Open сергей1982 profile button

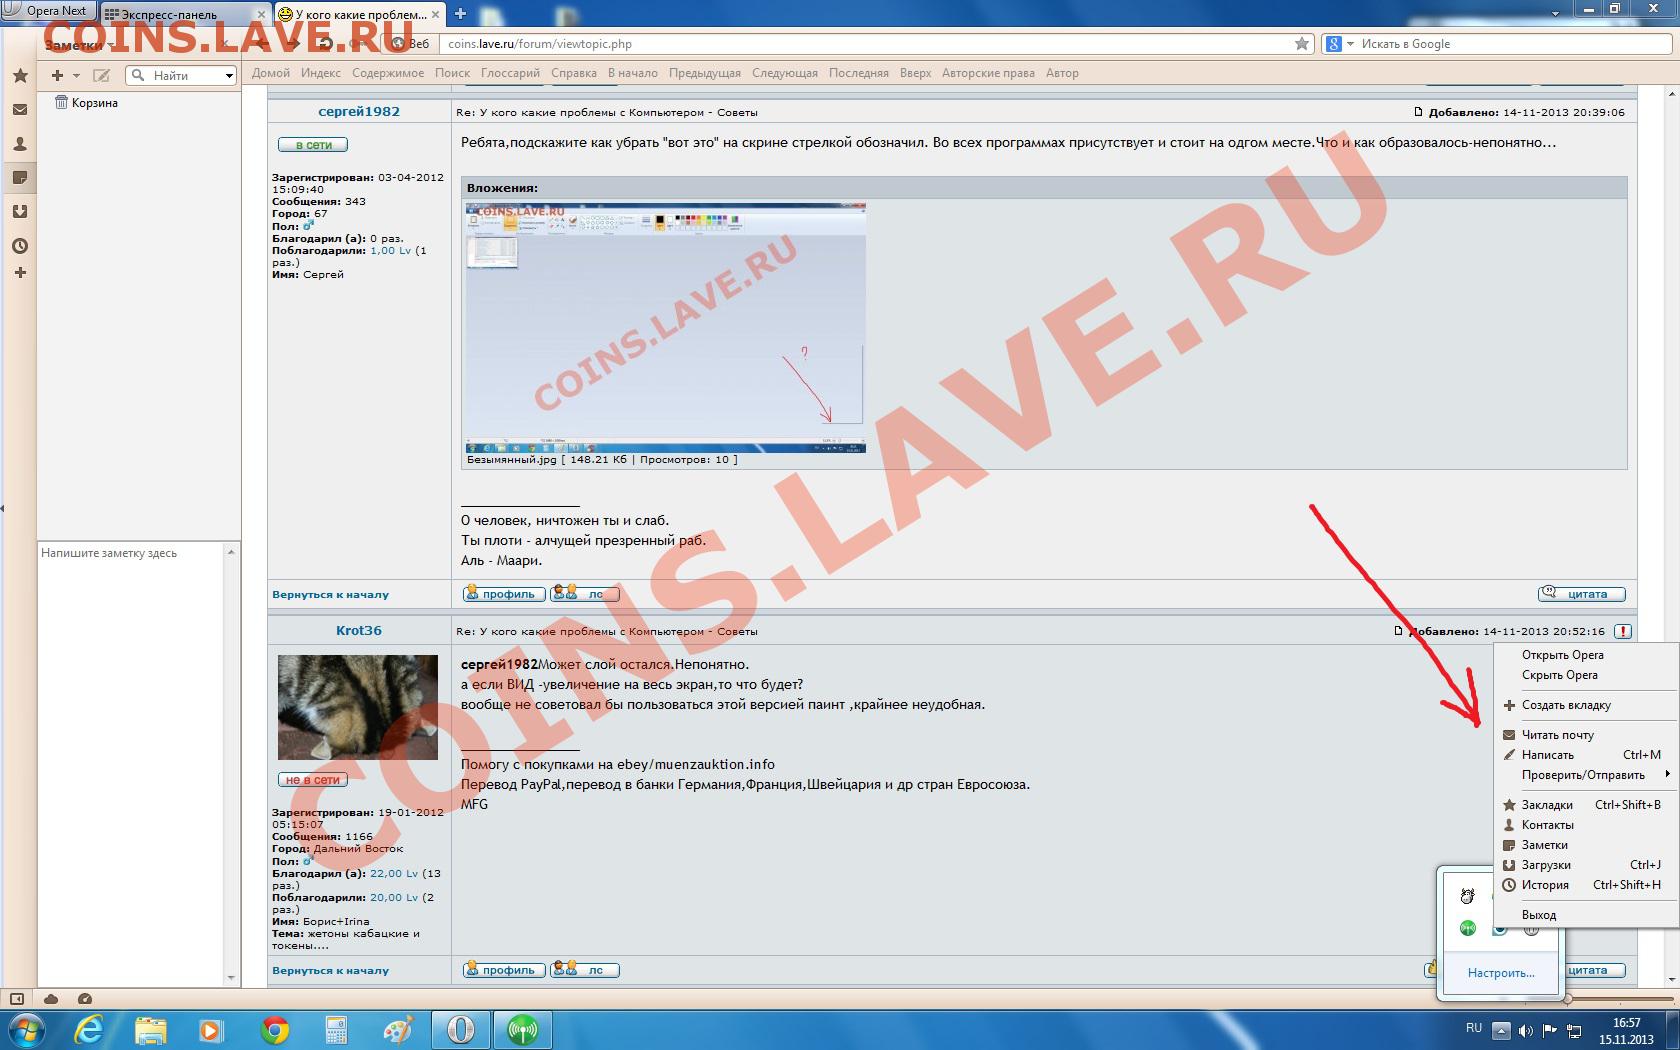[x=504, y=594]
